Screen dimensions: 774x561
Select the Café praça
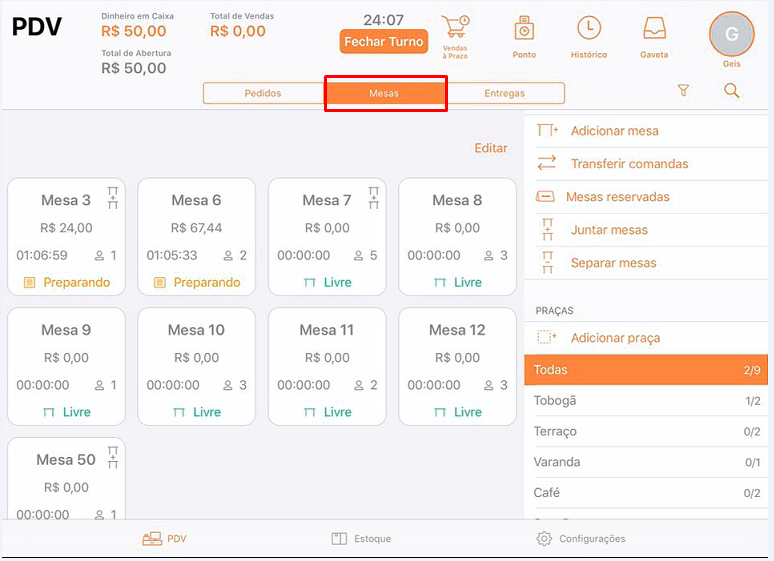pyautogui.click(x=646, y=492)
